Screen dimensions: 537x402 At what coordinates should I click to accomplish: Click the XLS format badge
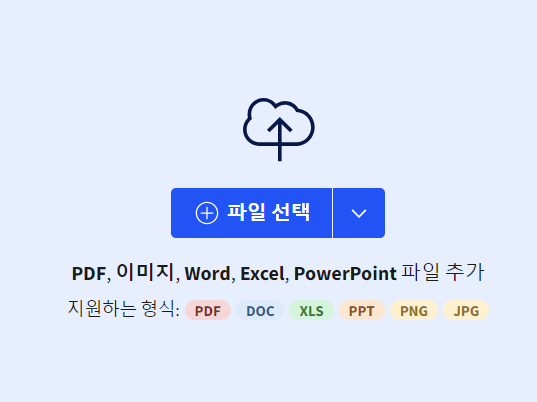(311, 311)
